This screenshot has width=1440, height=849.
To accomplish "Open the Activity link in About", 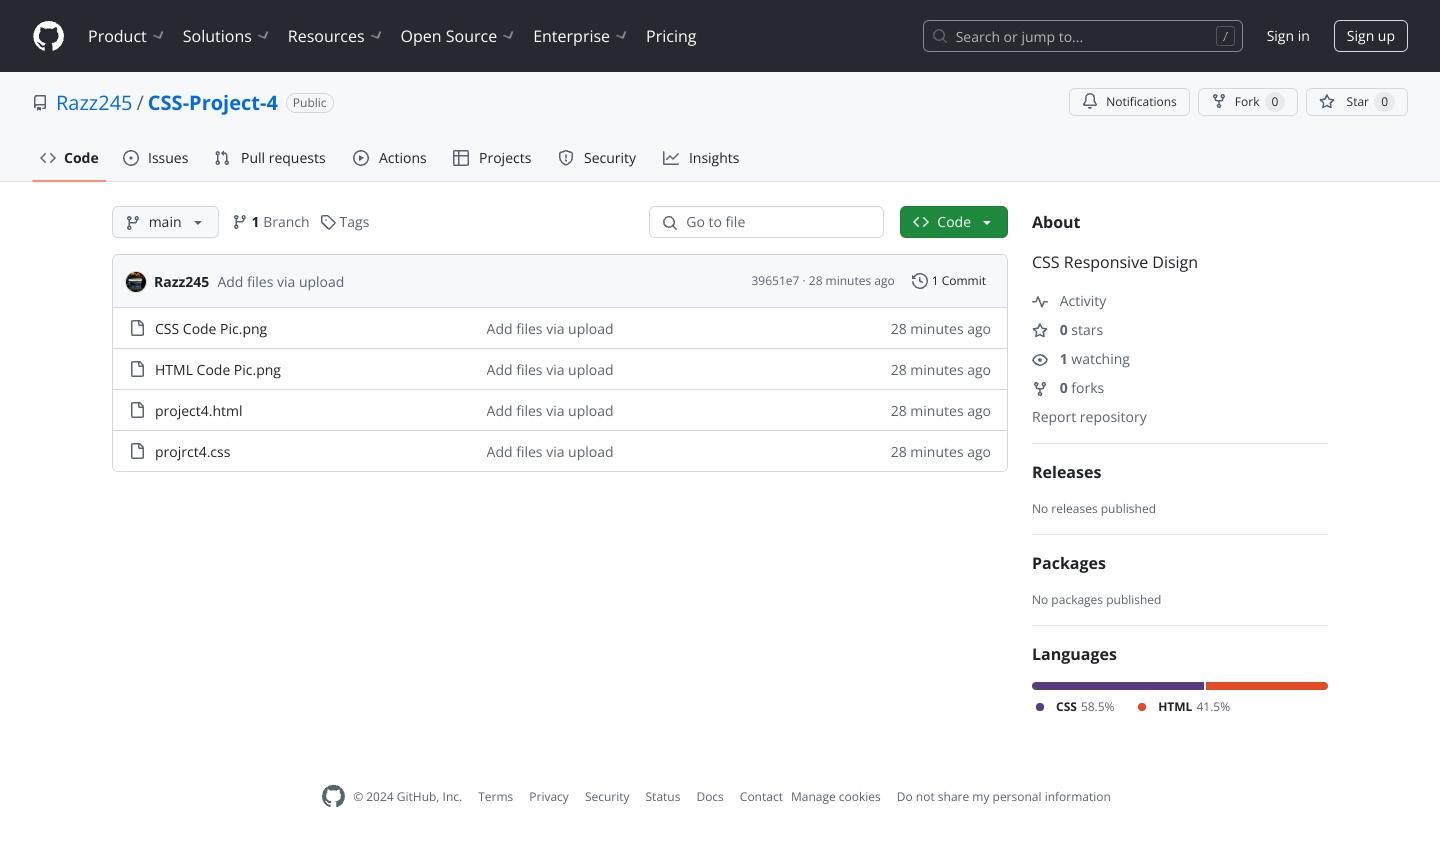I will [x=1069, y=301].
